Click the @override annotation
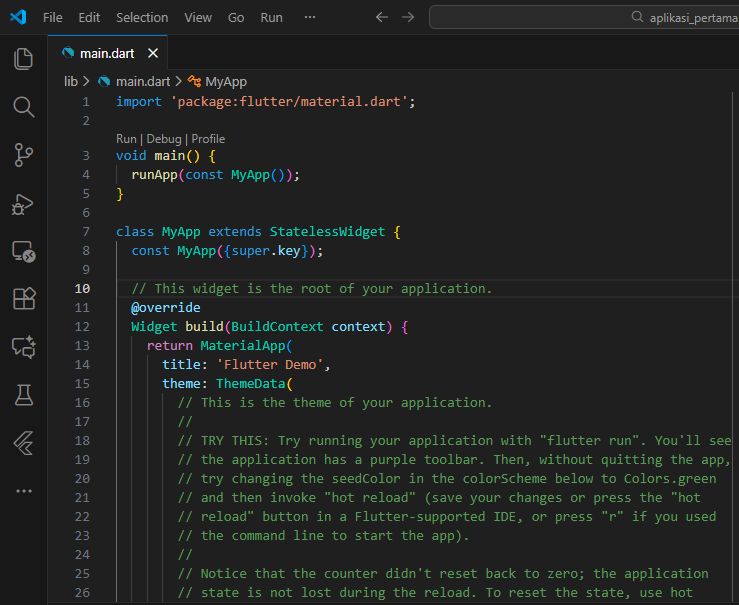The height and width of the screenshot is (605, 739). coord(166,308)
